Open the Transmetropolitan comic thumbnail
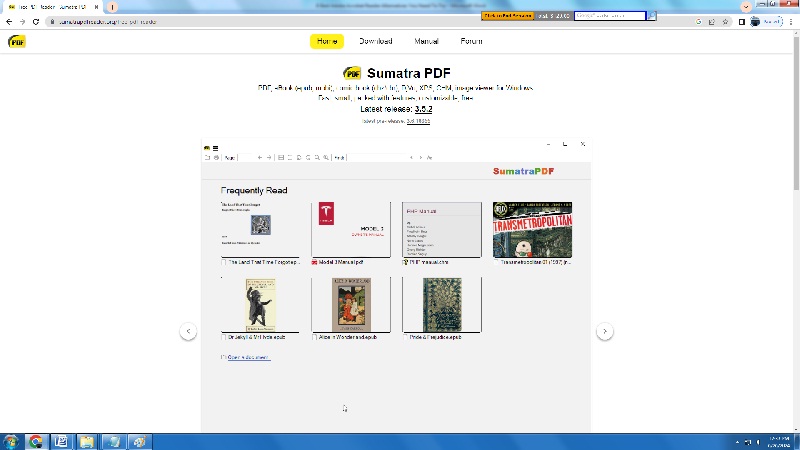Image resolution: width=800 pixels, height=450 pixels. (x=532, y=230)
